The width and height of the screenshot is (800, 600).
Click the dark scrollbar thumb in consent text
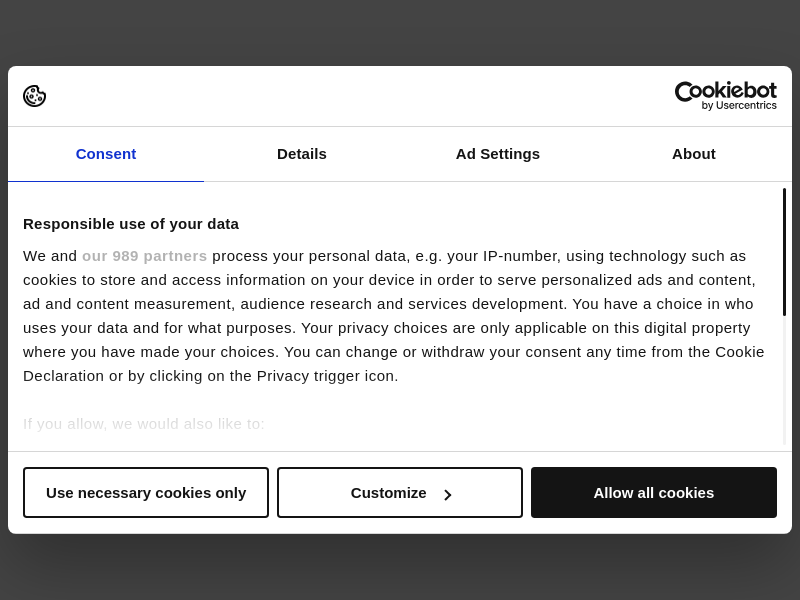point(784,252)
